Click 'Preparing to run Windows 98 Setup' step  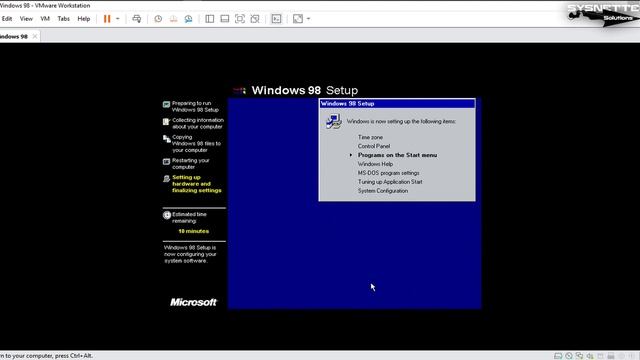[x=195, y=107]
